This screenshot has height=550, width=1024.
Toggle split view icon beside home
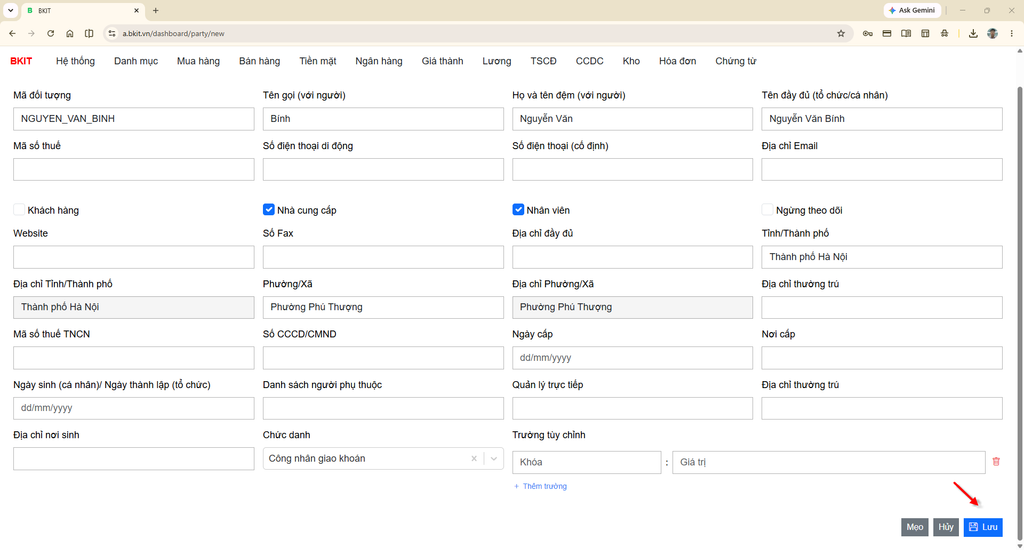tap(89, 33)
